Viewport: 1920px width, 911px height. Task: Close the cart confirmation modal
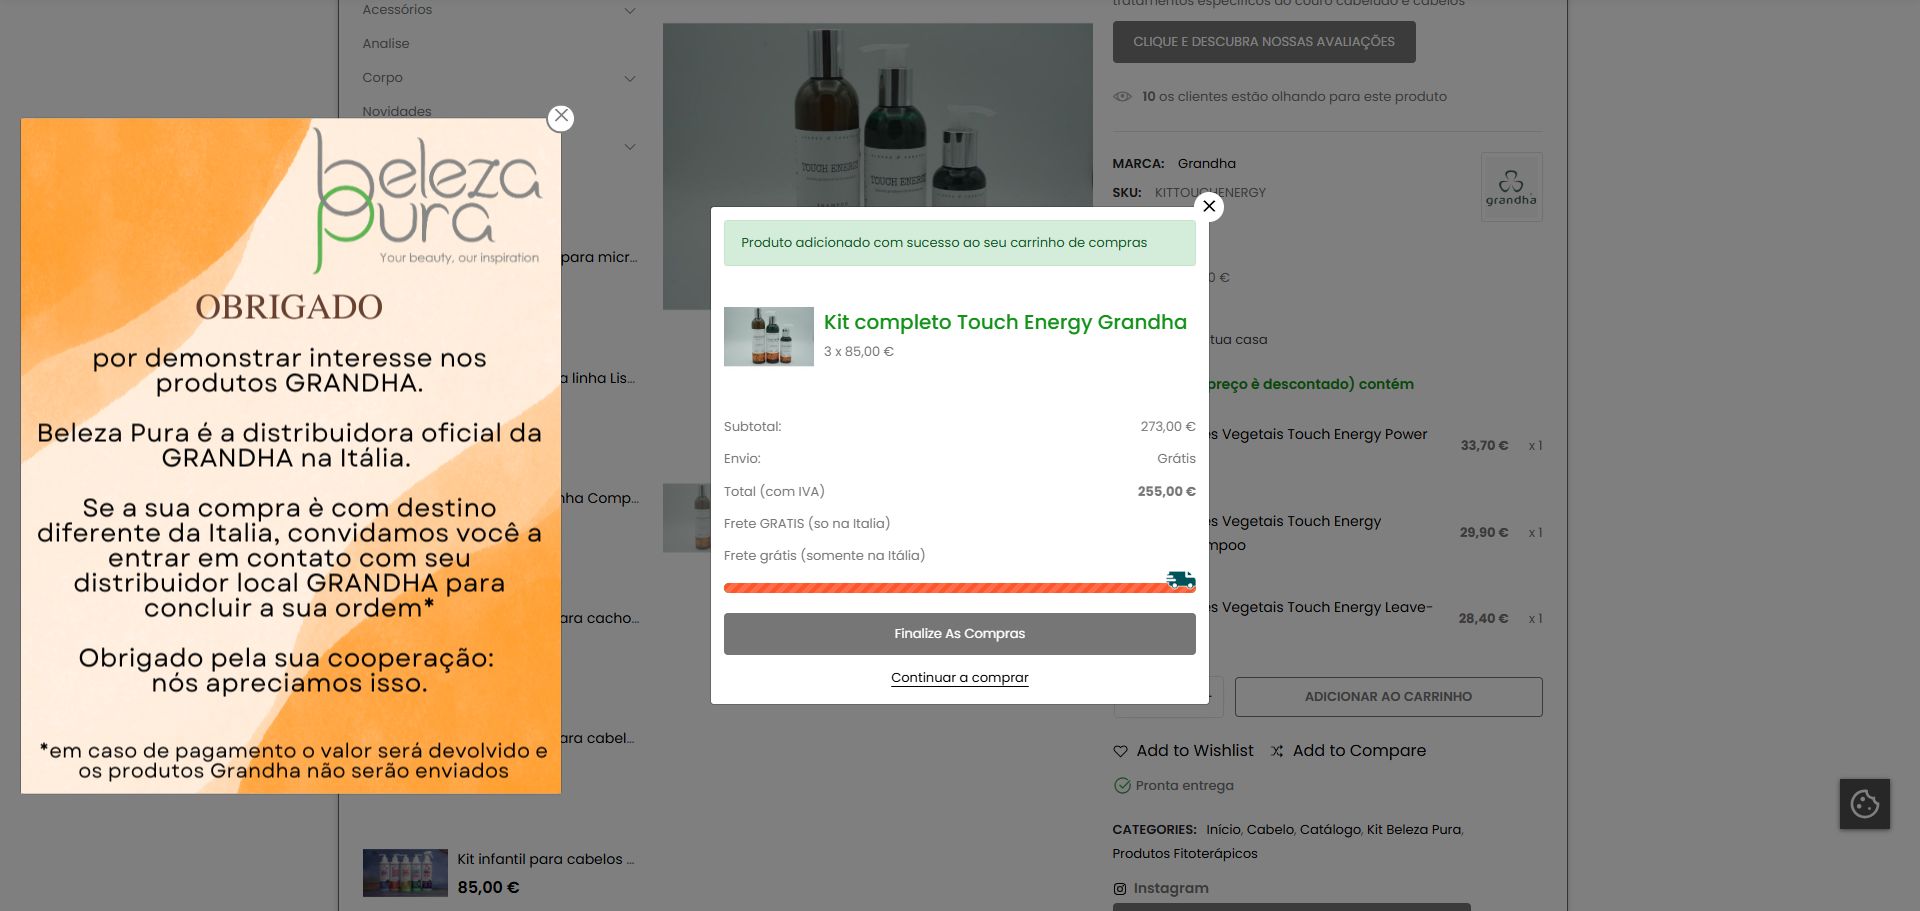[1209, 206]
